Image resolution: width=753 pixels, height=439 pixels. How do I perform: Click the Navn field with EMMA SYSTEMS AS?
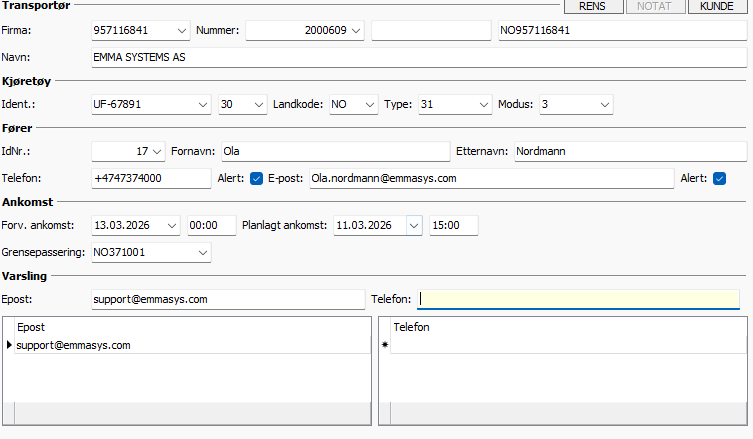tap(418, 58)
